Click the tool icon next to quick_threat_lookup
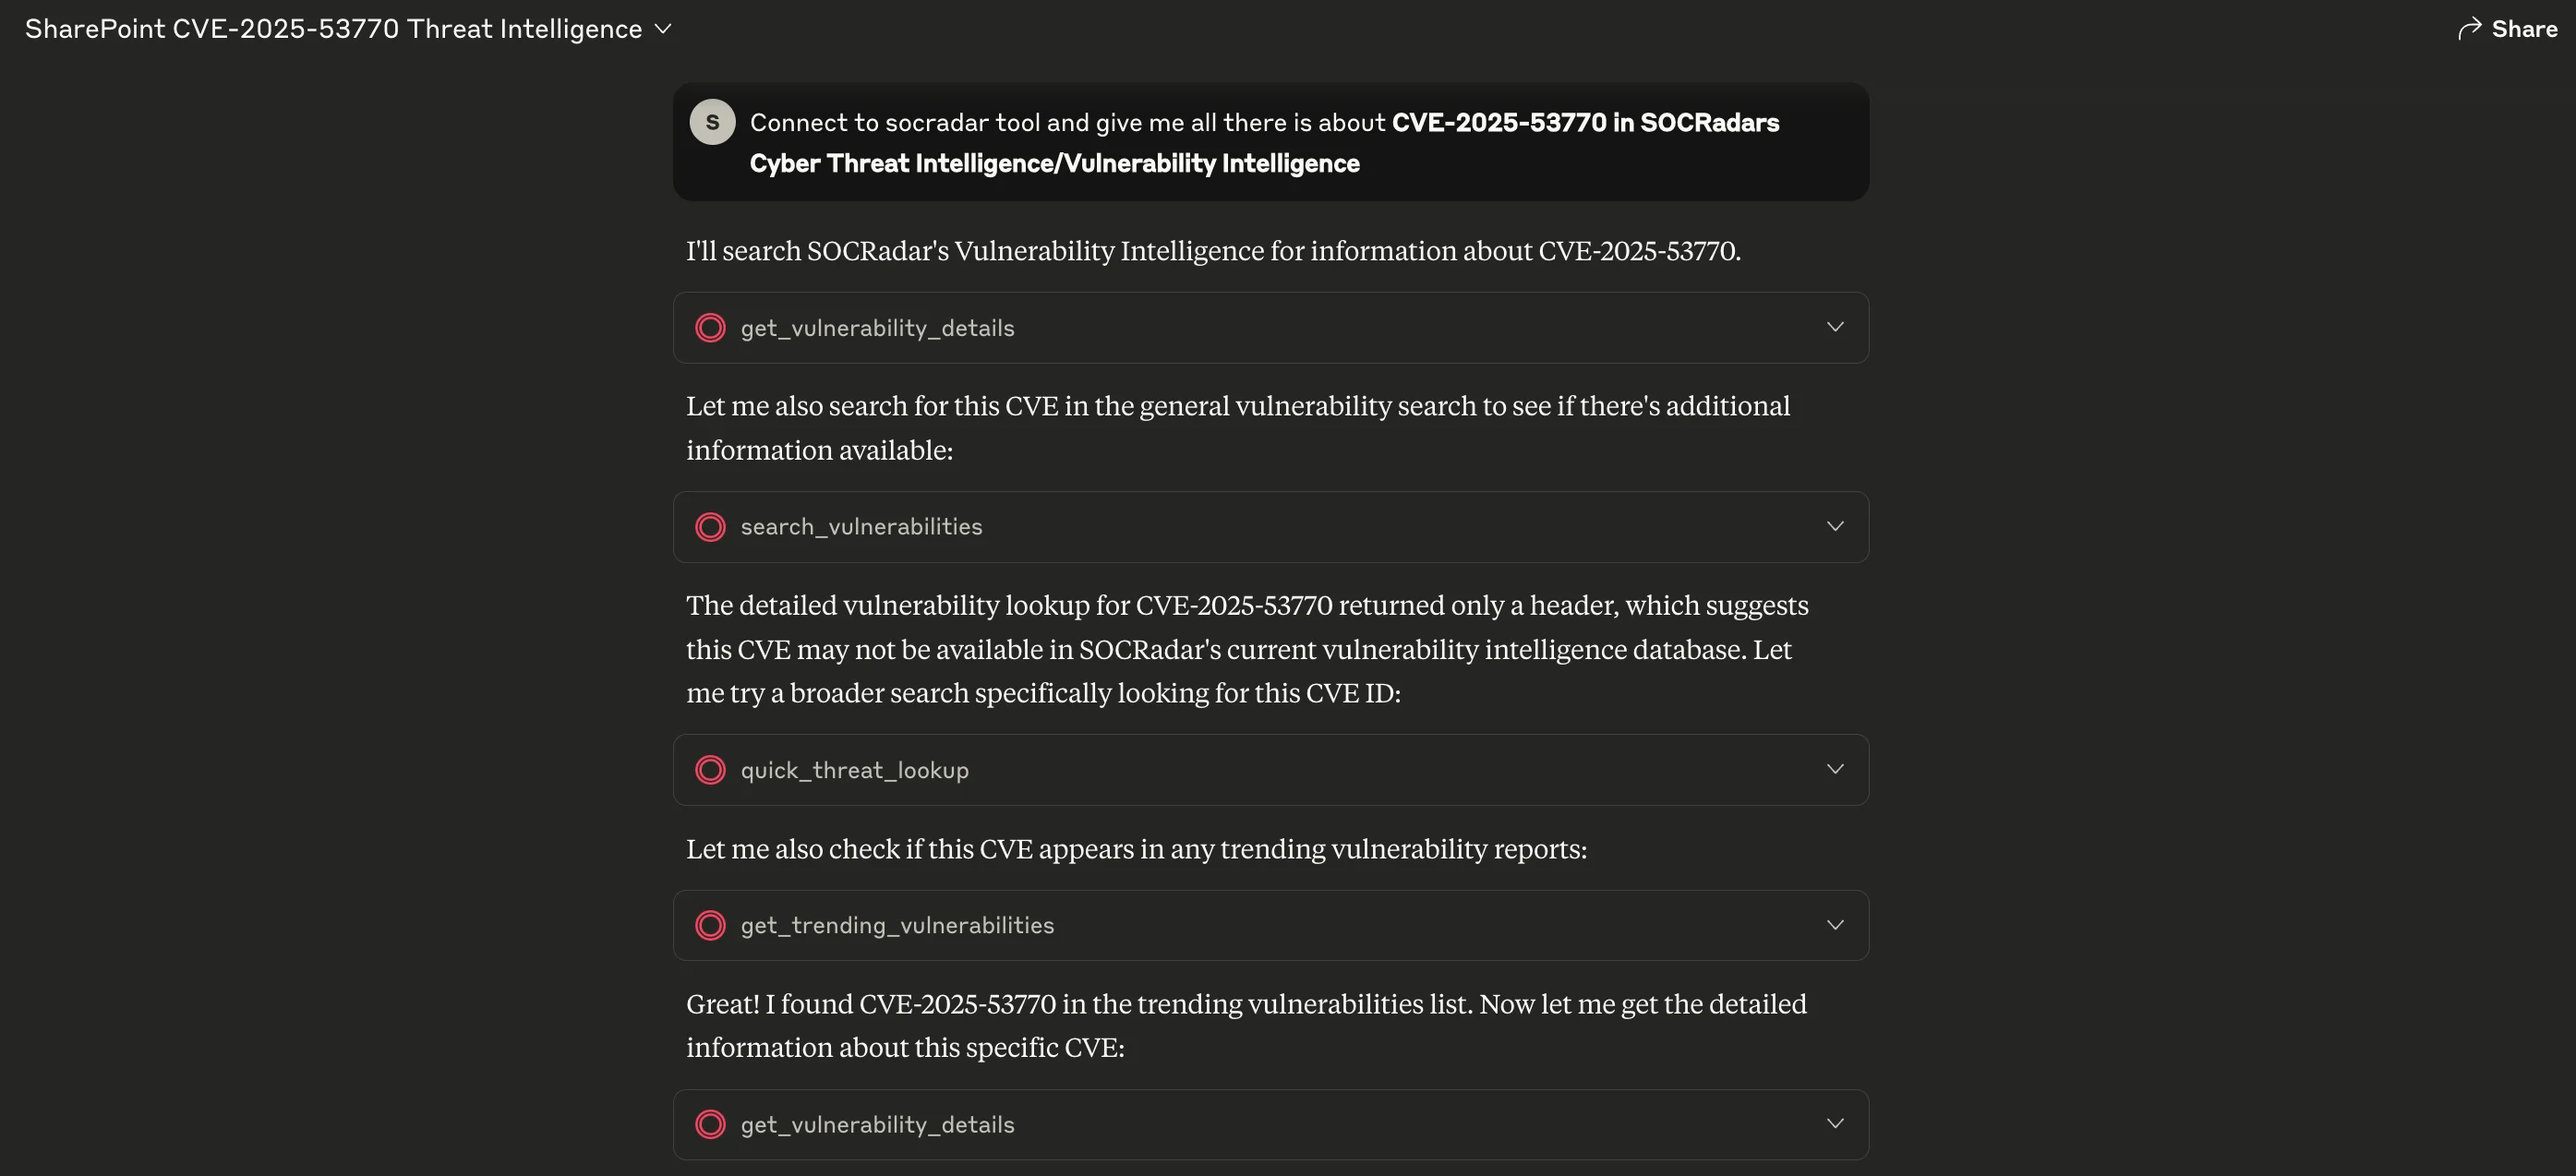The width and height of the screenshot is (2576, 1176). tap(710, 770)
